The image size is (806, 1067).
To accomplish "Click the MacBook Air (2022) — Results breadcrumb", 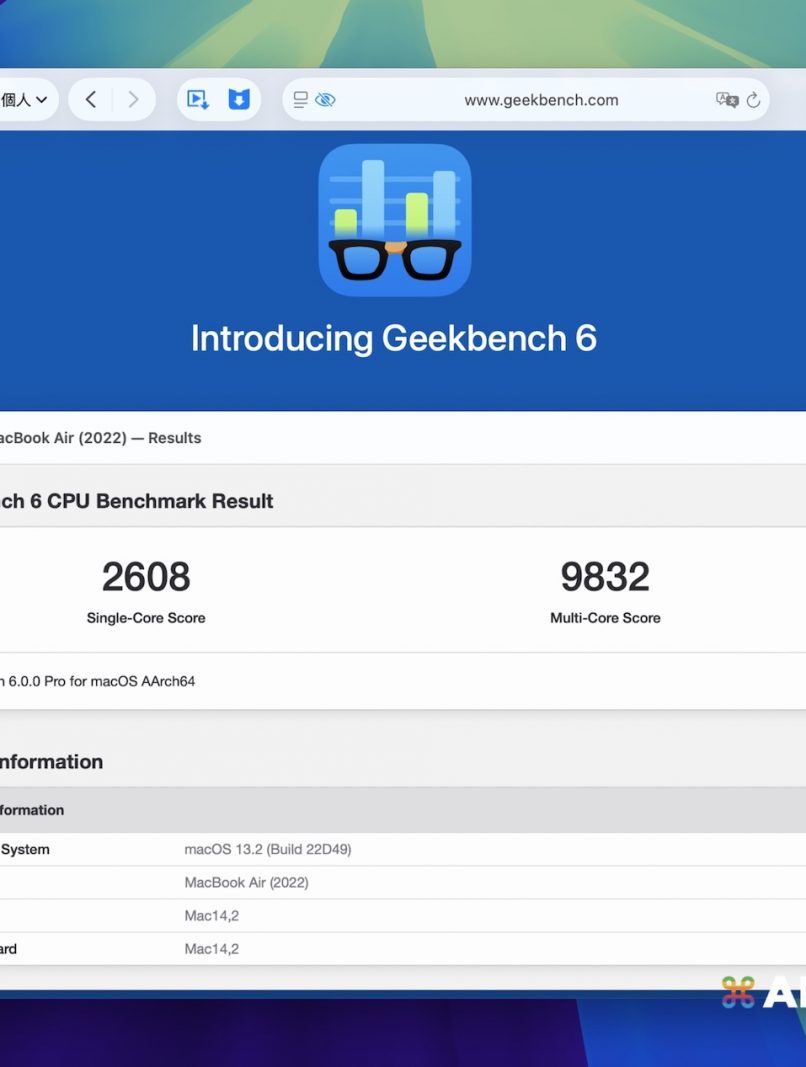I will 100,438.
